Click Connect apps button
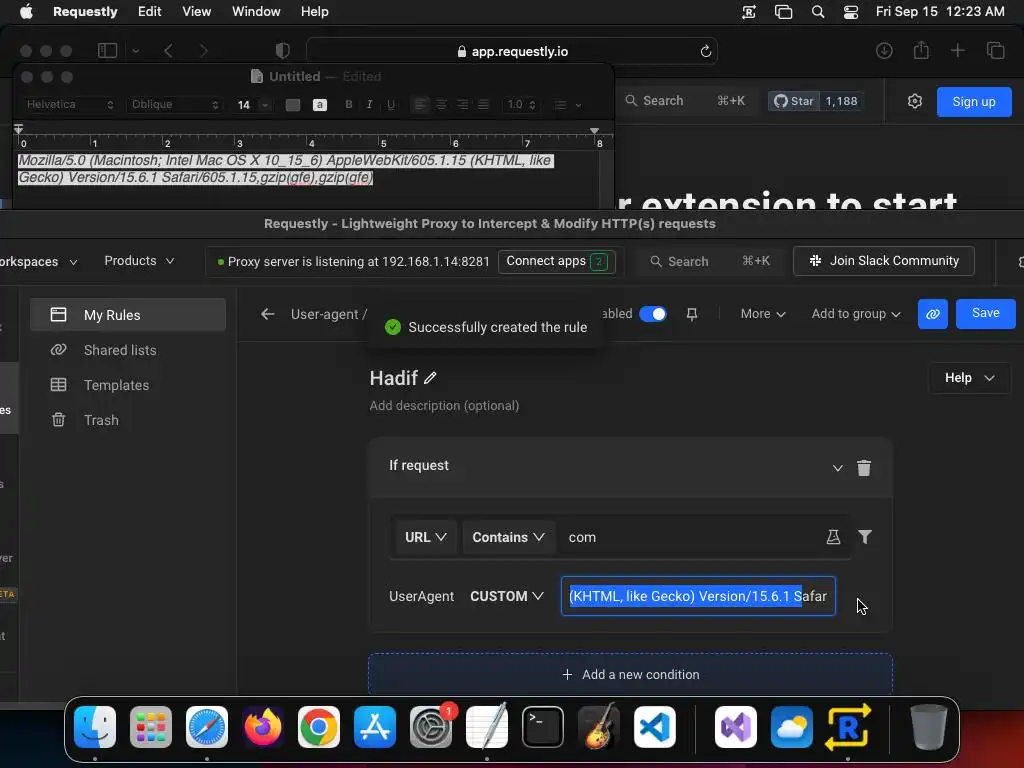 (x=557, y=261)
